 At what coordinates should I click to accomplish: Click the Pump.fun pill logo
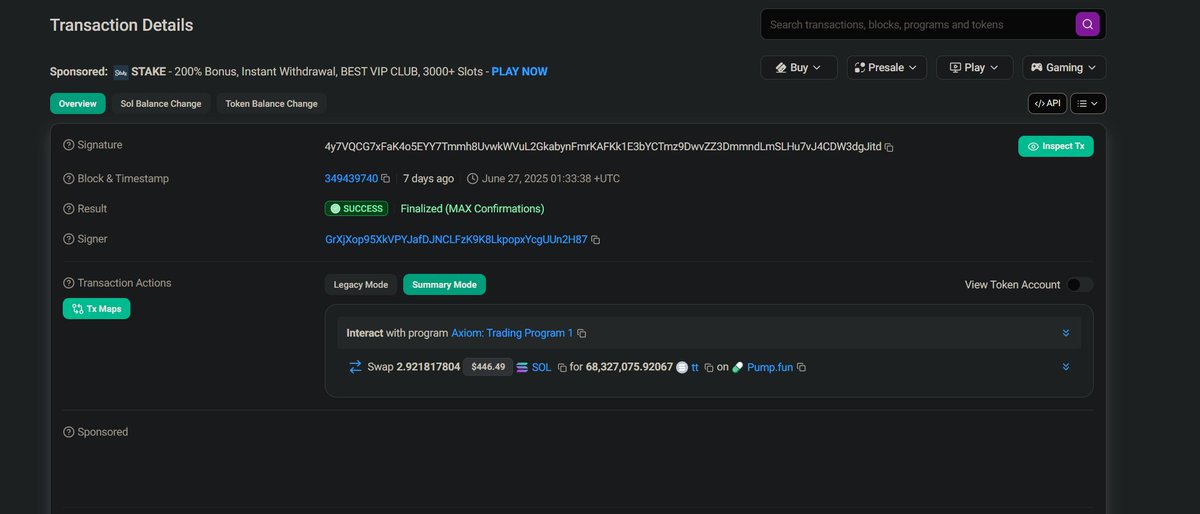(738, 367)
